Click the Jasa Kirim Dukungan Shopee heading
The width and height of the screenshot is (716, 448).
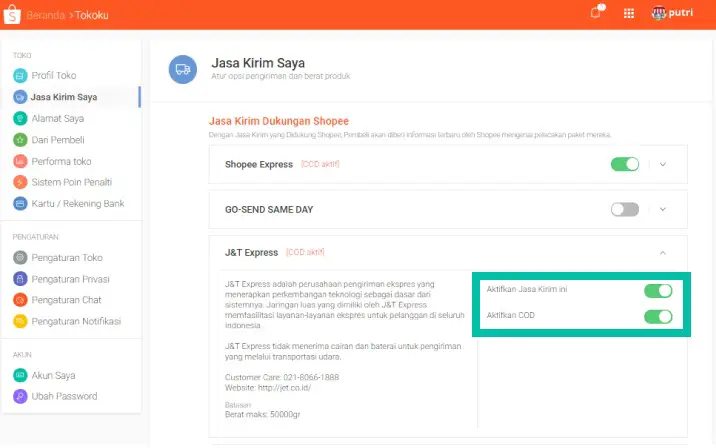click(279, 121)
